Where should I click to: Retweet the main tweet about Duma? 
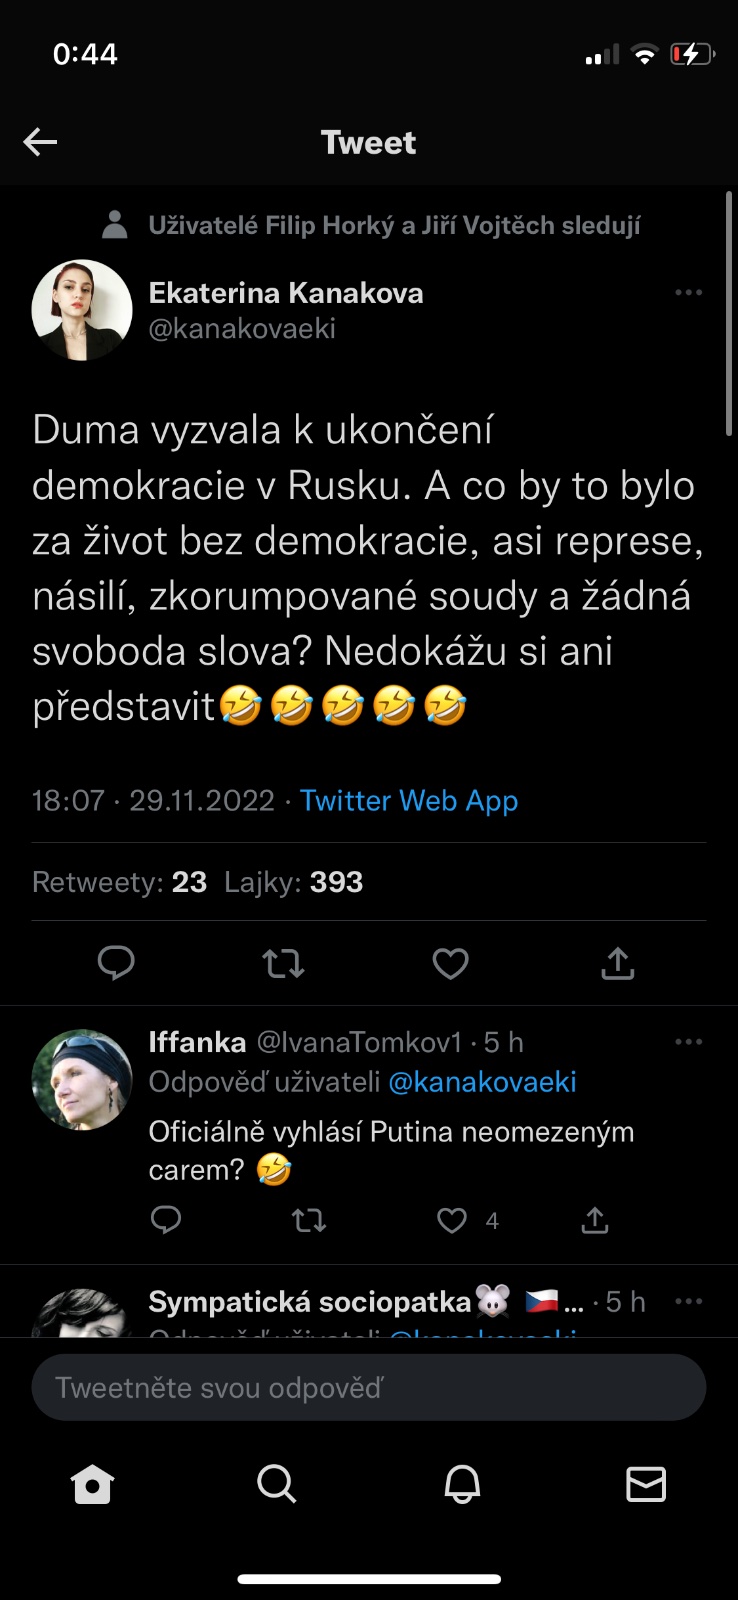[x=283, y=963]
